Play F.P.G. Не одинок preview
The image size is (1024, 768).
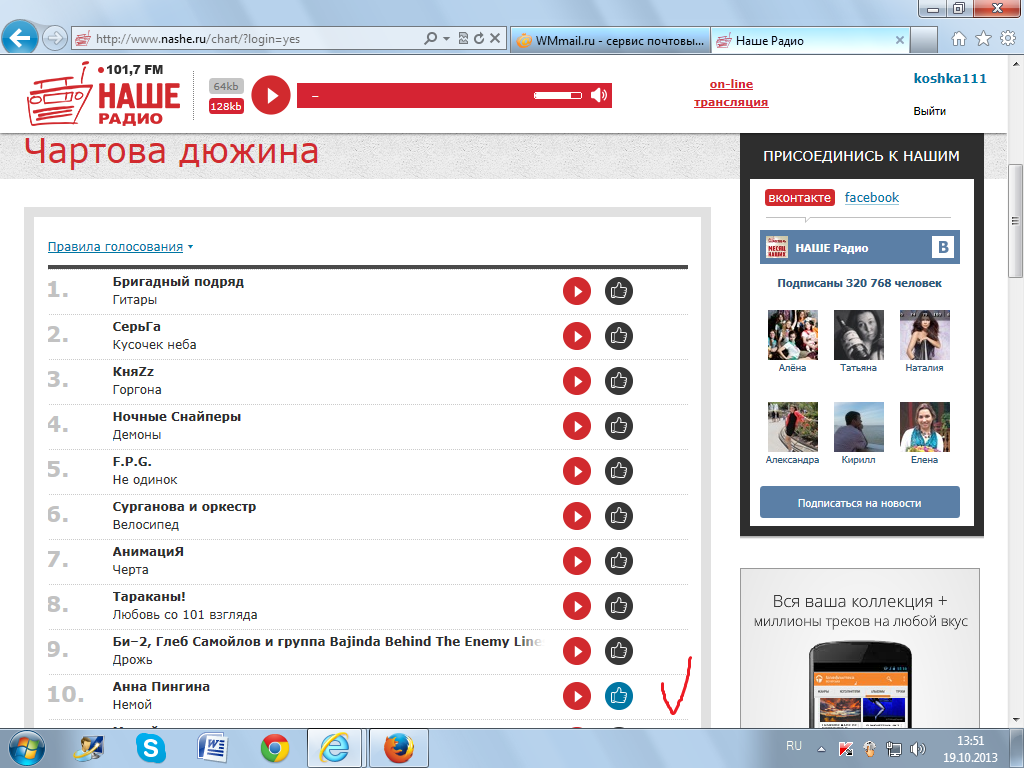coord(577,472)
